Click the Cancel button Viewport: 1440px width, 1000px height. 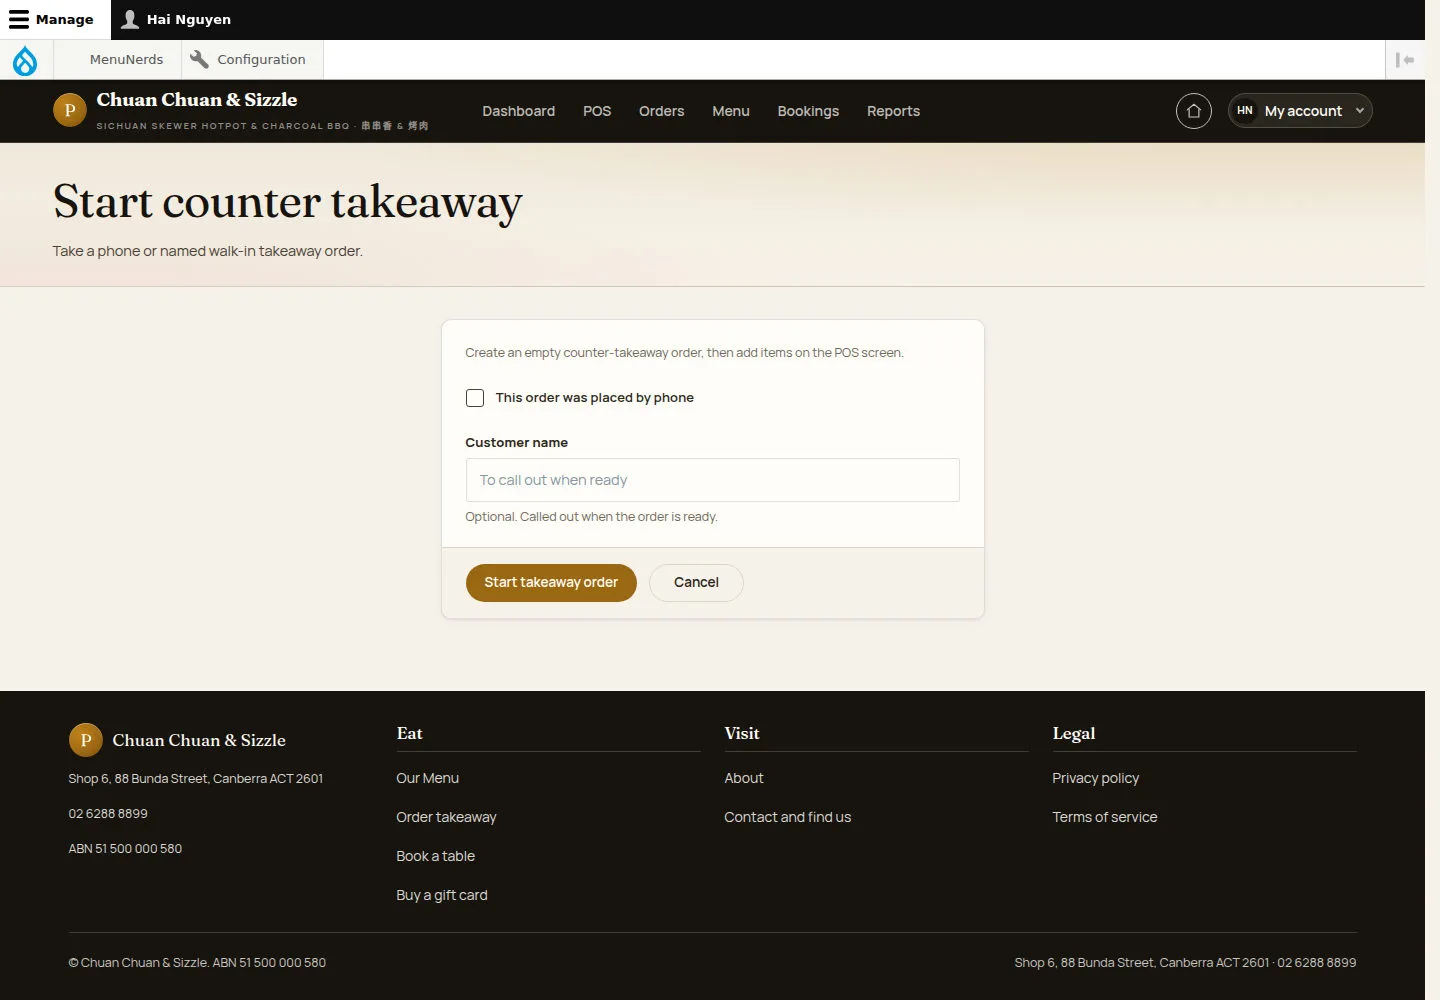(696, 583)
